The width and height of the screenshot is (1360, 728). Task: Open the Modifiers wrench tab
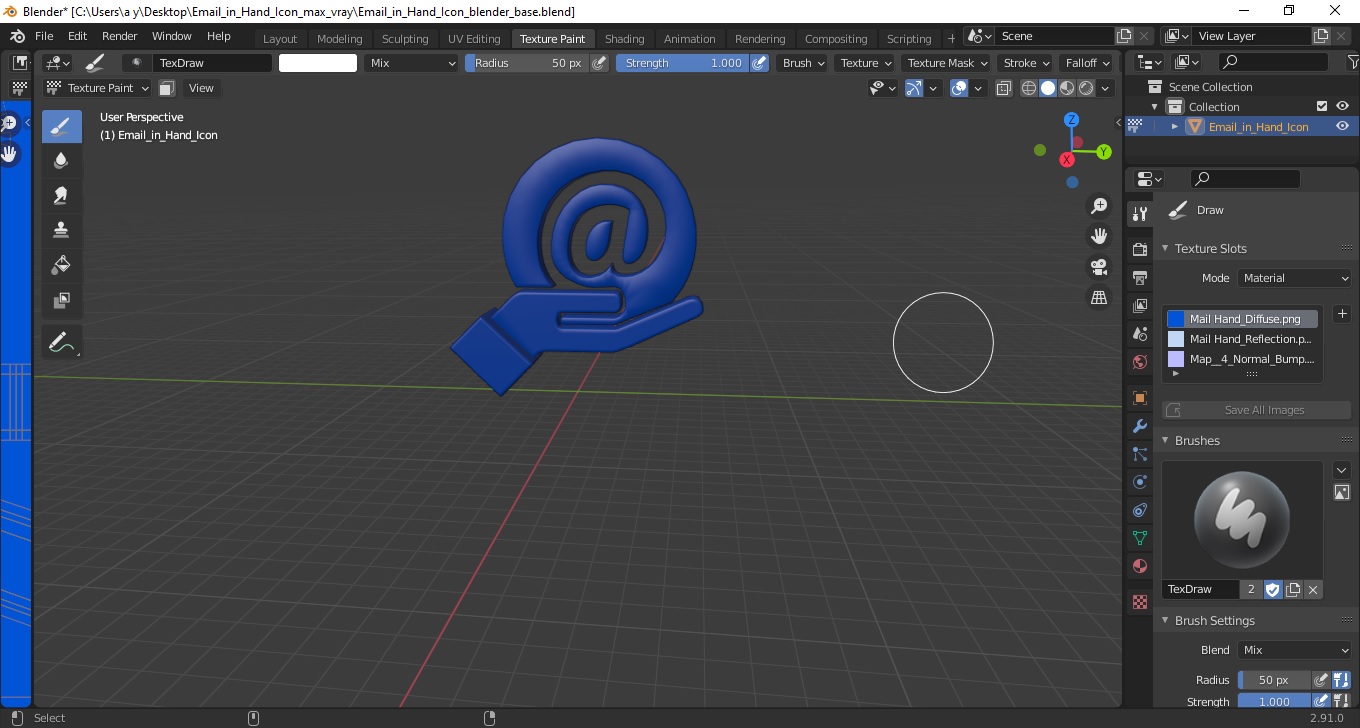1139,426
